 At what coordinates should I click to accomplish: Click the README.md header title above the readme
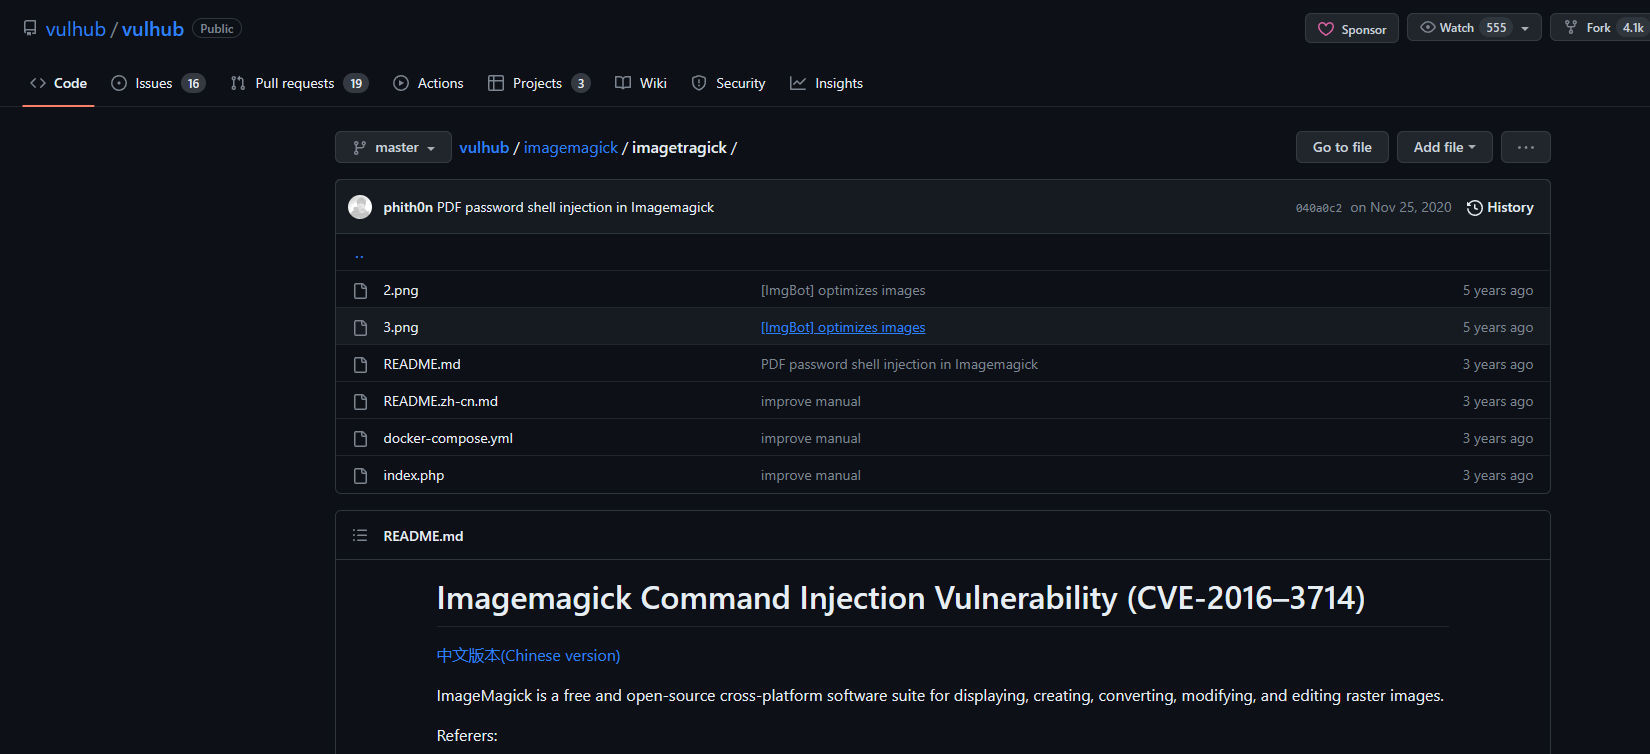(423, 536)
